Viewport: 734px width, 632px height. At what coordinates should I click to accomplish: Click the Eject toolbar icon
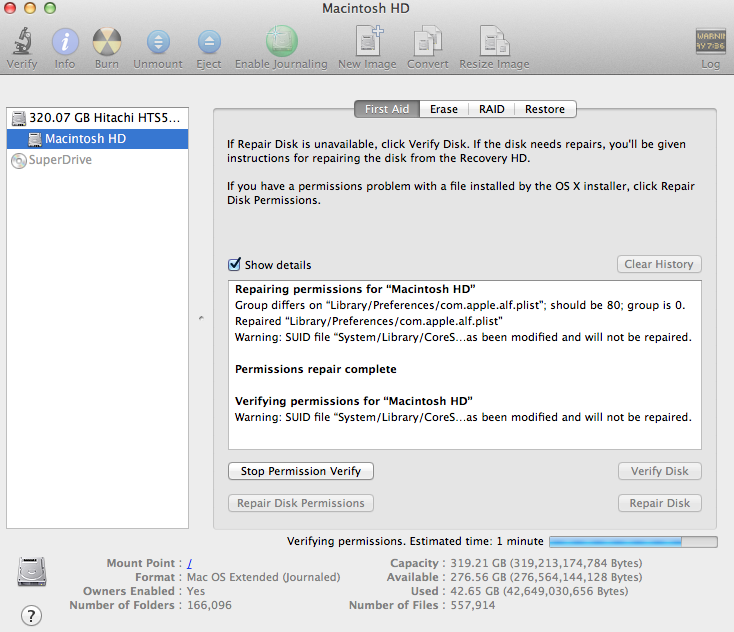tap(209, 42)
